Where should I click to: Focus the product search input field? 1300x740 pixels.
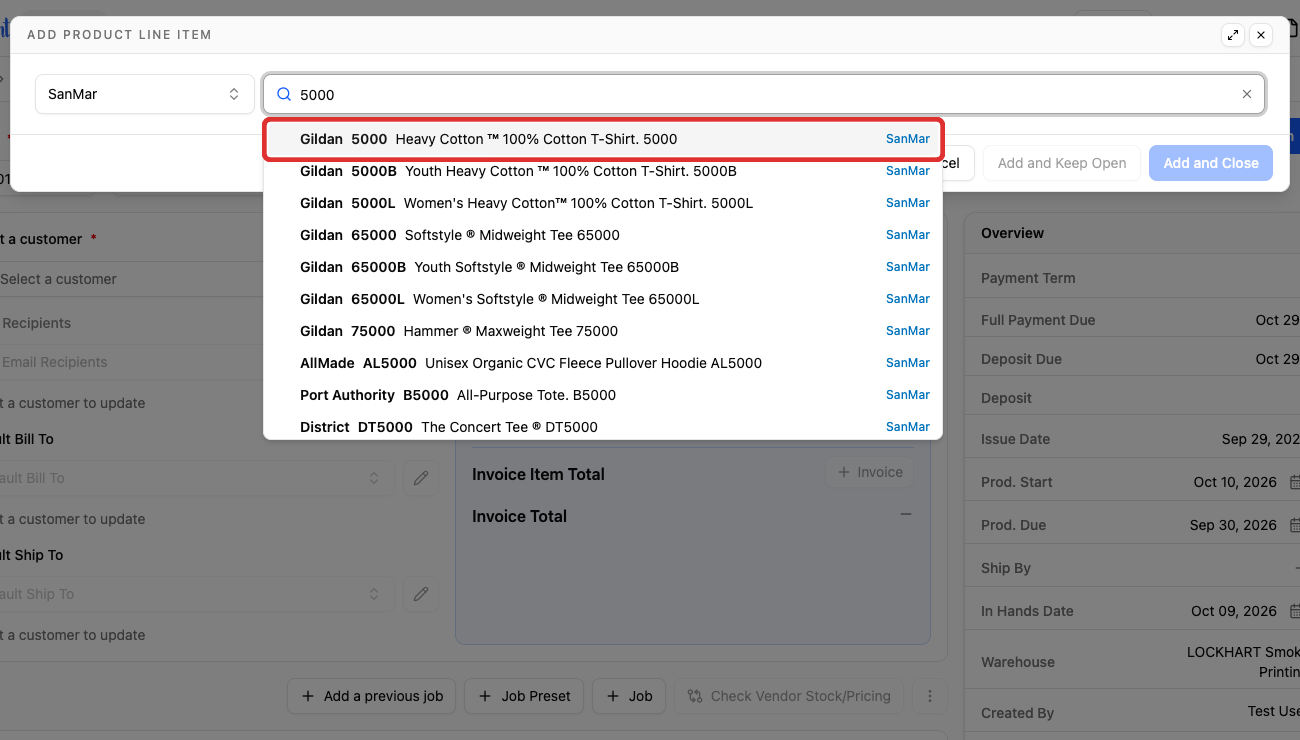point(764,94)
